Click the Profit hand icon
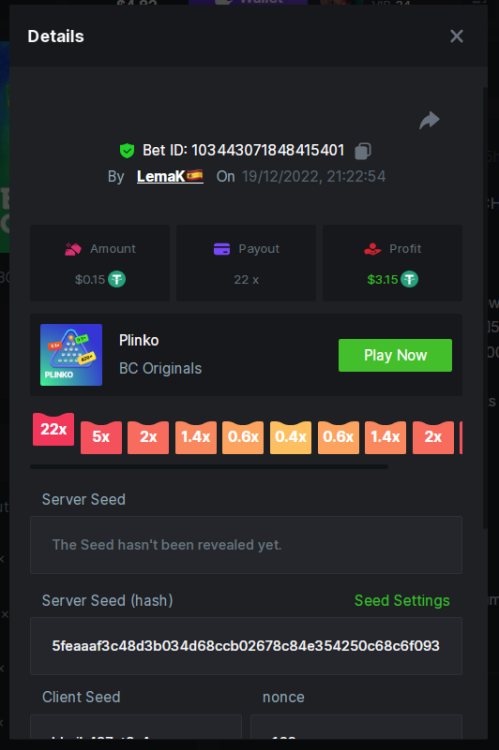This screenshot has height=750, width=499. pyautogui.click(x=372, y=249)
